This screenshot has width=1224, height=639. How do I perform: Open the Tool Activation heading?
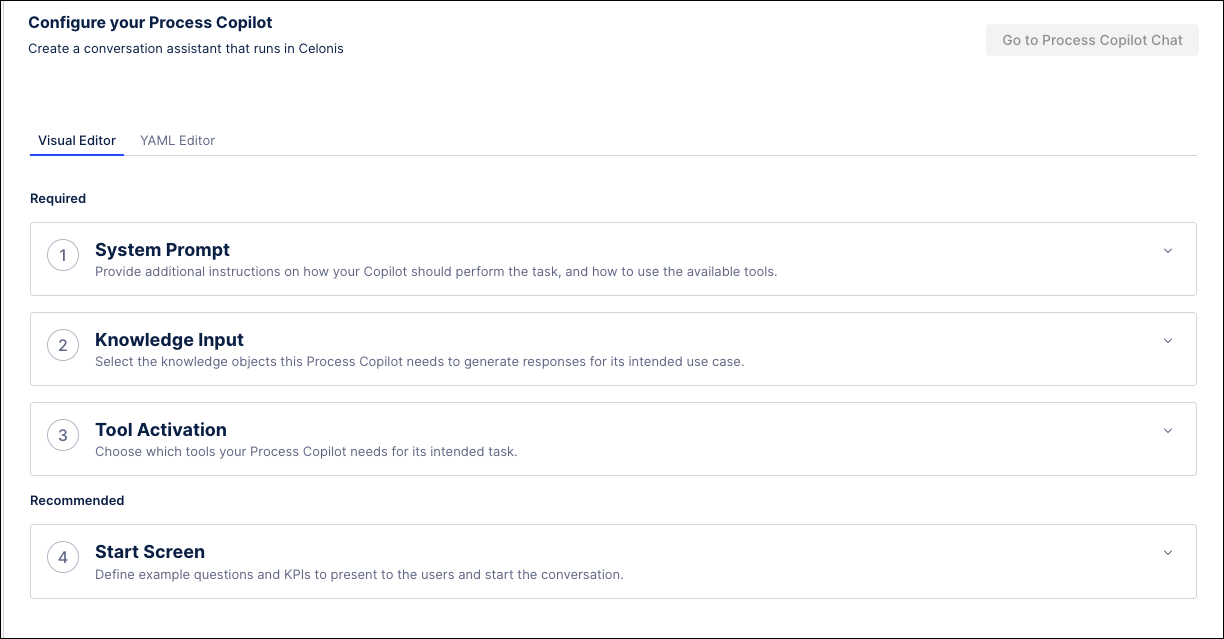coord(161,430)
